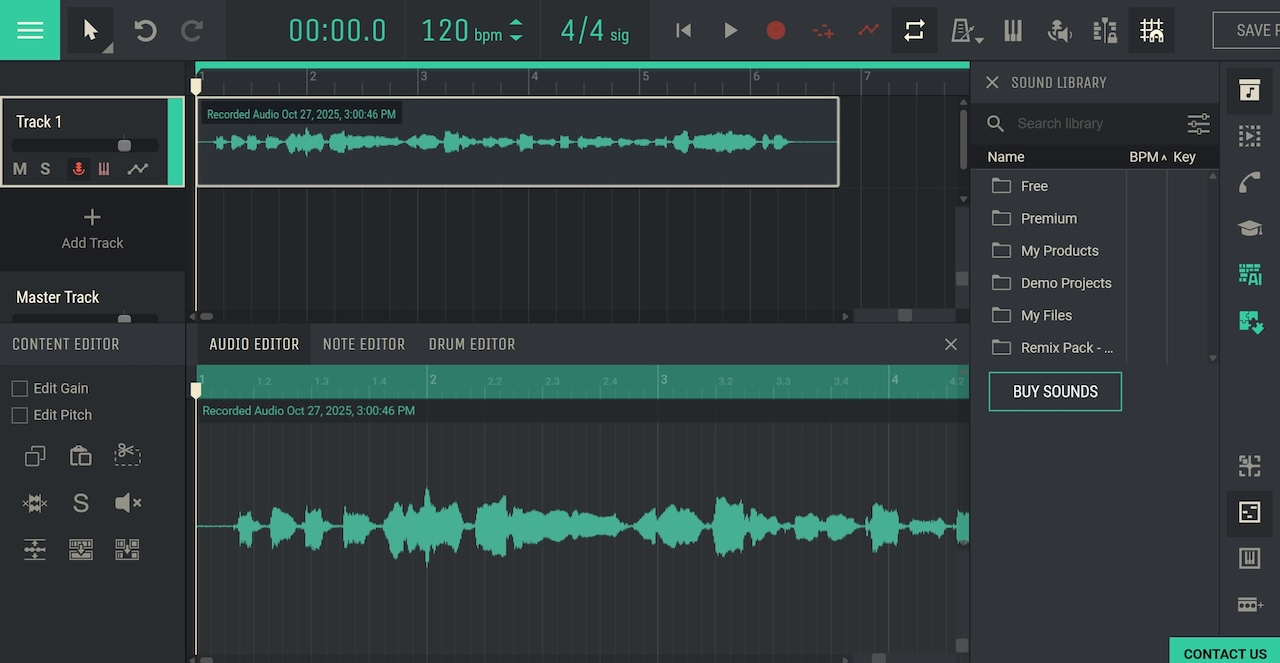
Task: Open the mixer icon in top toolbar
Action: (1105, 31)
